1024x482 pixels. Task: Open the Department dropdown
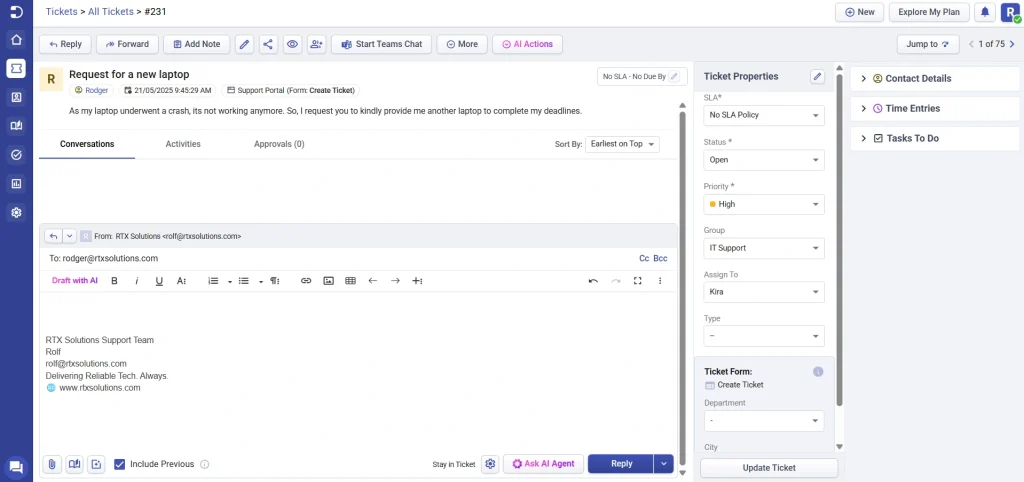[763, 421]
